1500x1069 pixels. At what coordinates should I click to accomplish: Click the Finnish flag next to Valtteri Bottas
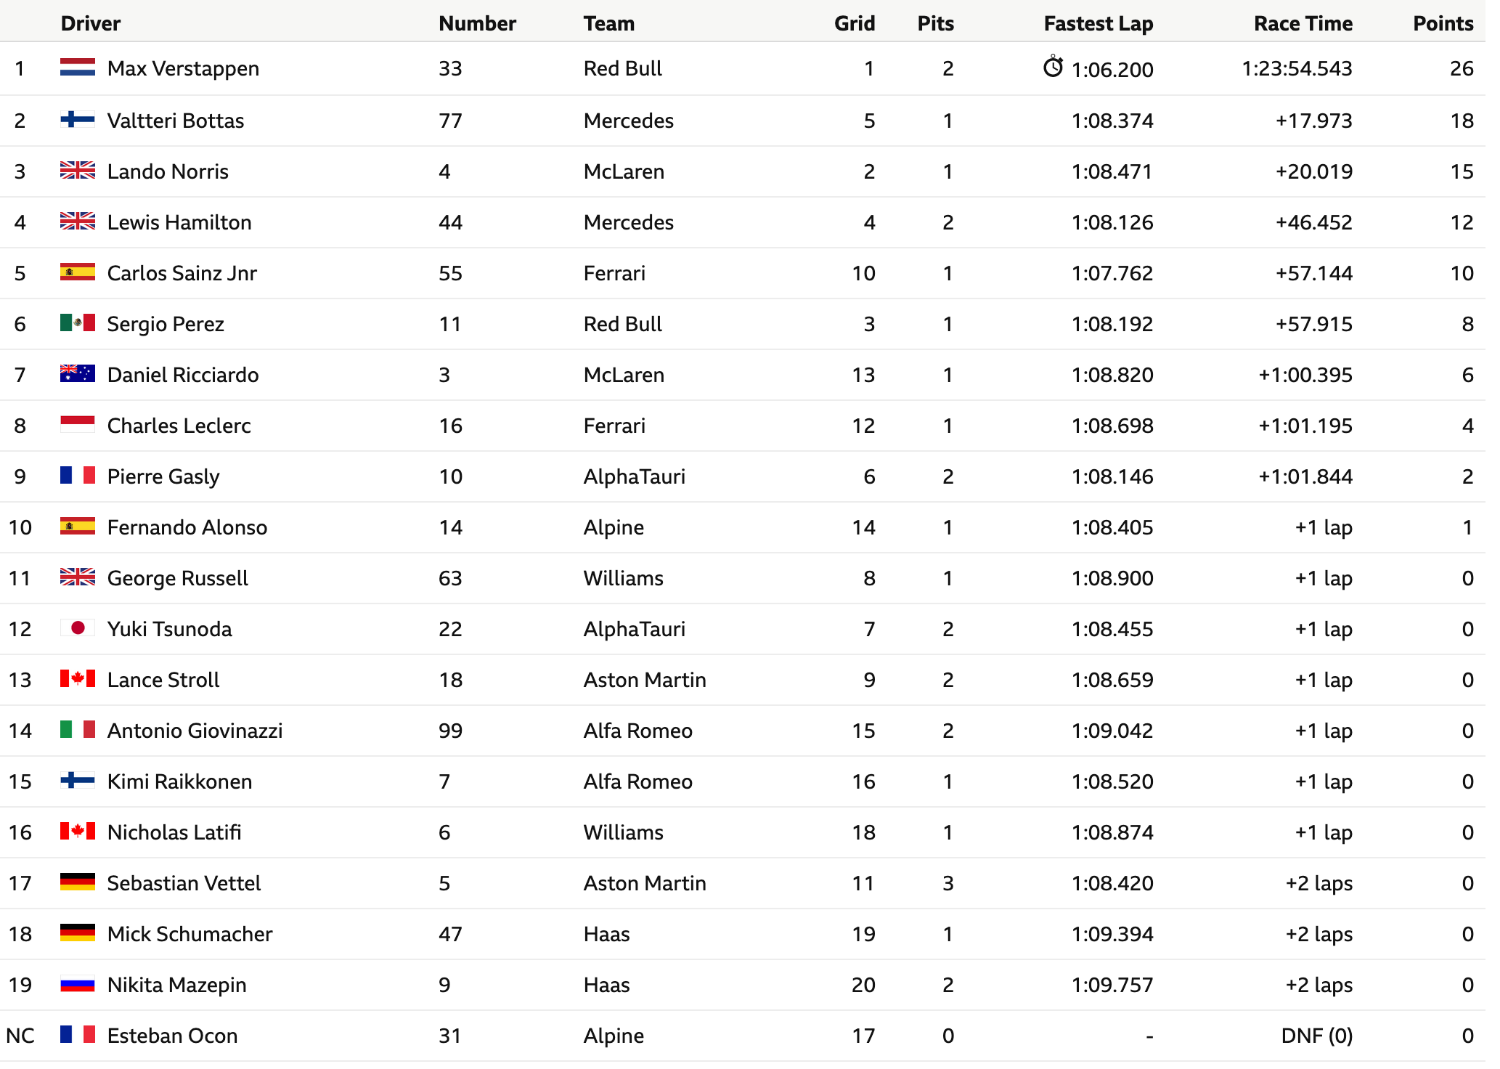pyautogui.click(x=77, y=120)
